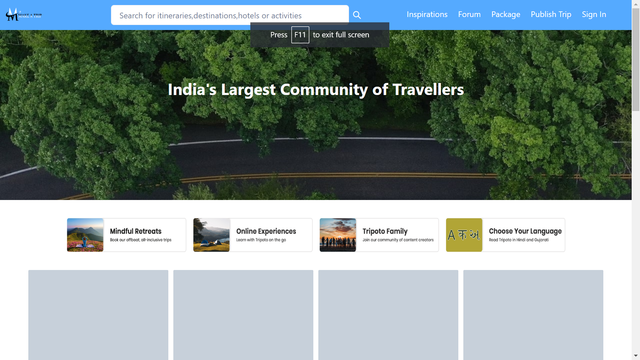This screenshot has height=360, width=640.
Task: Click the Online Experiences camping thumbnail
Action: pyautogui.click(x=211, y=235)
